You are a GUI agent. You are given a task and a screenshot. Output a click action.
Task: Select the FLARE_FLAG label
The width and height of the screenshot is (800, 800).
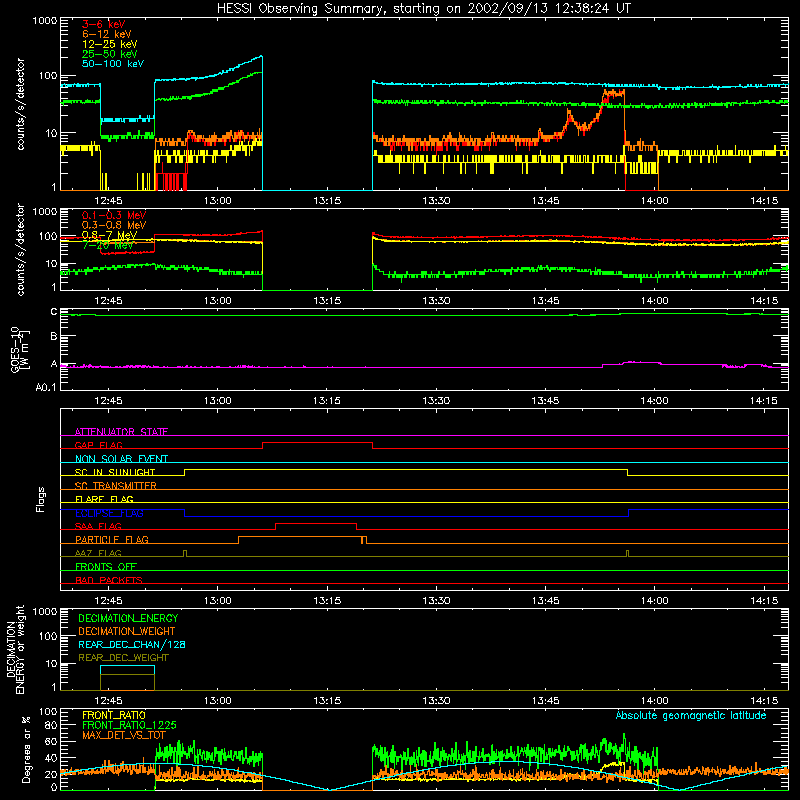[104, 499]
